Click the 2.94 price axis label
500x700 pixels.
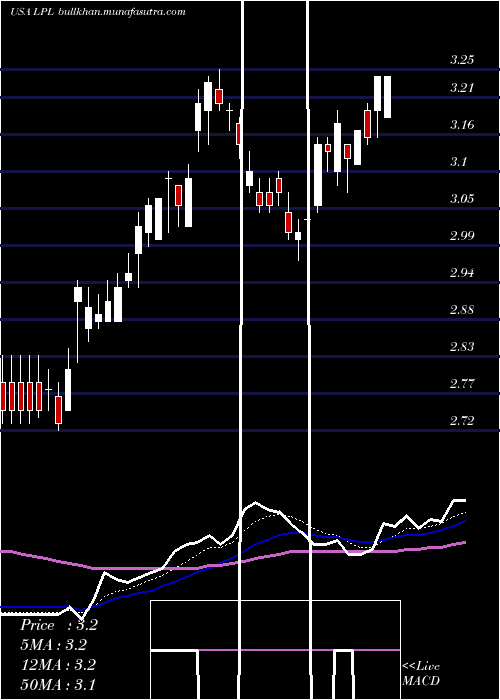pyautogui.click(x=462, y=273)
